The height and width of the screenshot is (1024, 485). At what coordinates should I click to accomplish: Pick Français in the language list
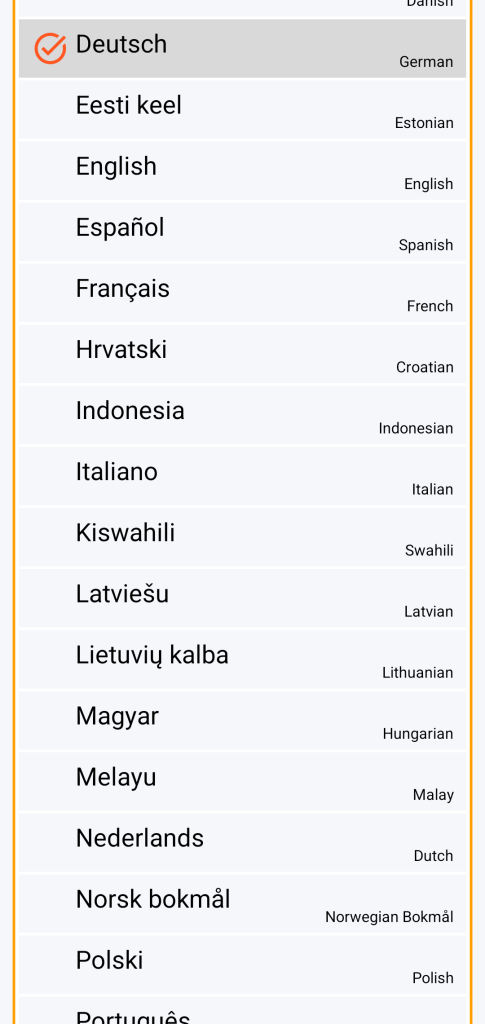coord(242,293)
